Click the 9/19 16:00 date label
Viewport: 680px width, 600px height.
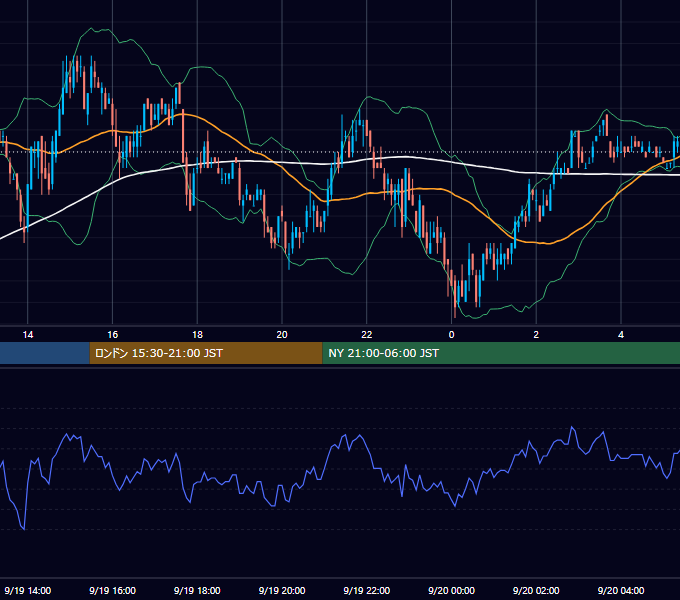[x=112, y=590]
